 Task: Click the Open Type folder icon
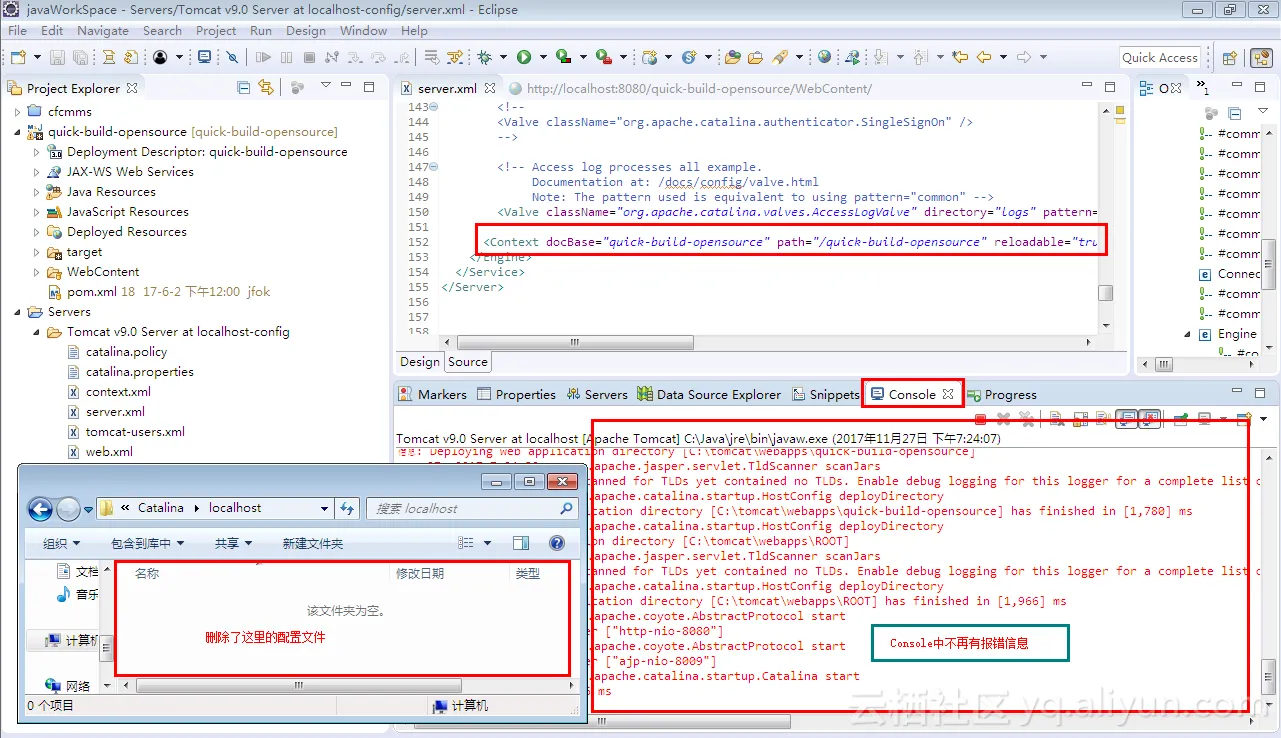coord(733,57)
